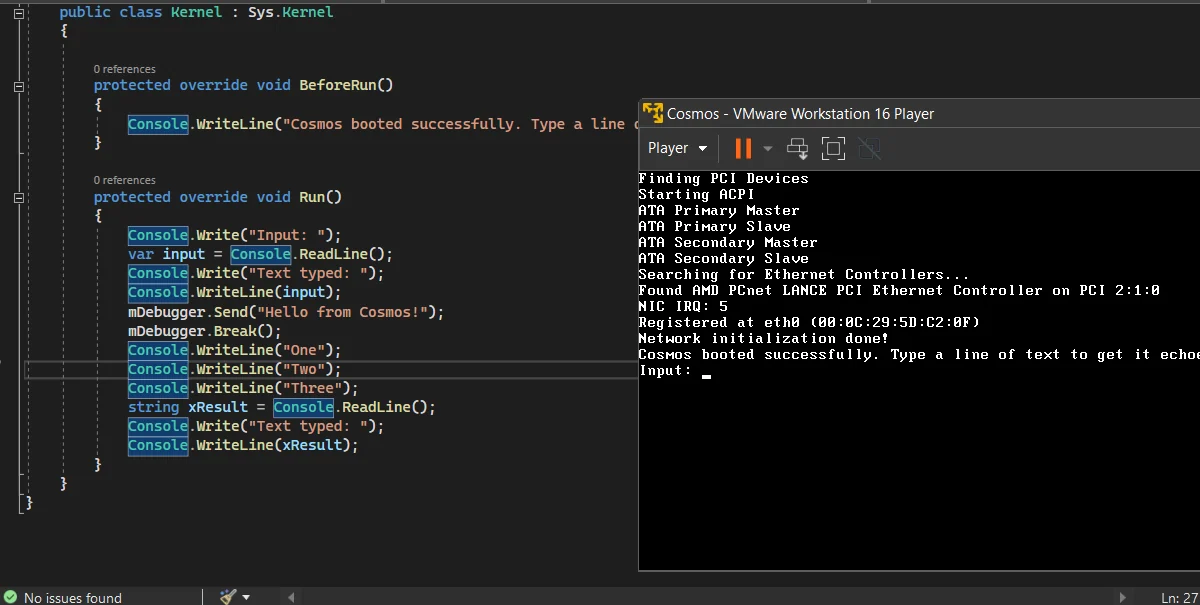Viewport: 1200px width, 605px height.
Task: Collapse the Kernel class outlining region
Action: [18, 12]
